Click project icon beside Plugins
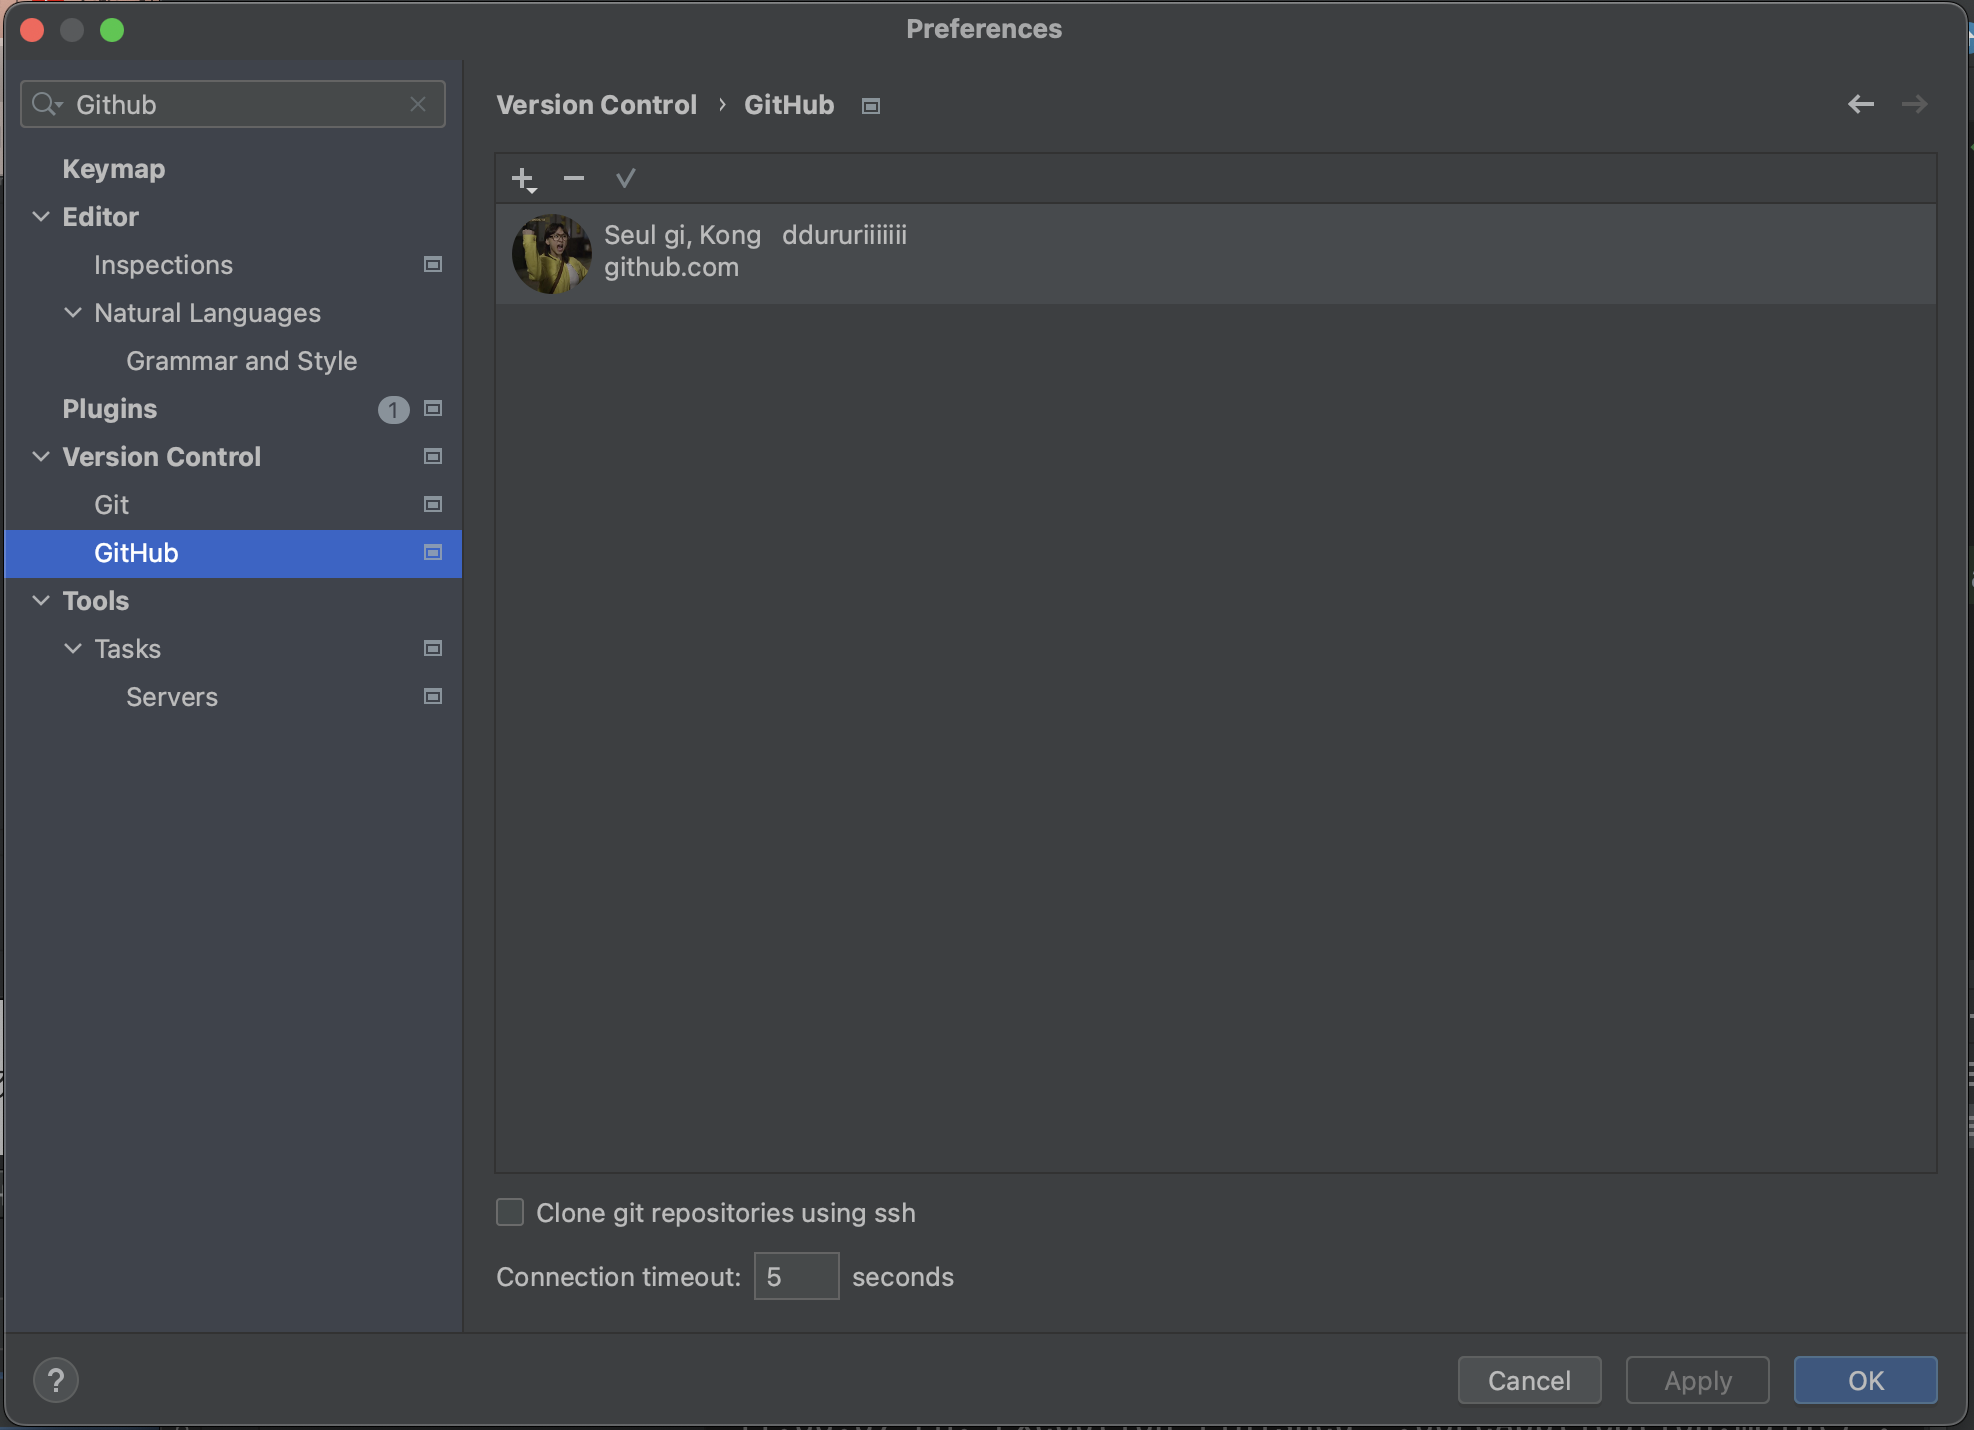Screen dimensions: 1974x1430 (433, 409)
